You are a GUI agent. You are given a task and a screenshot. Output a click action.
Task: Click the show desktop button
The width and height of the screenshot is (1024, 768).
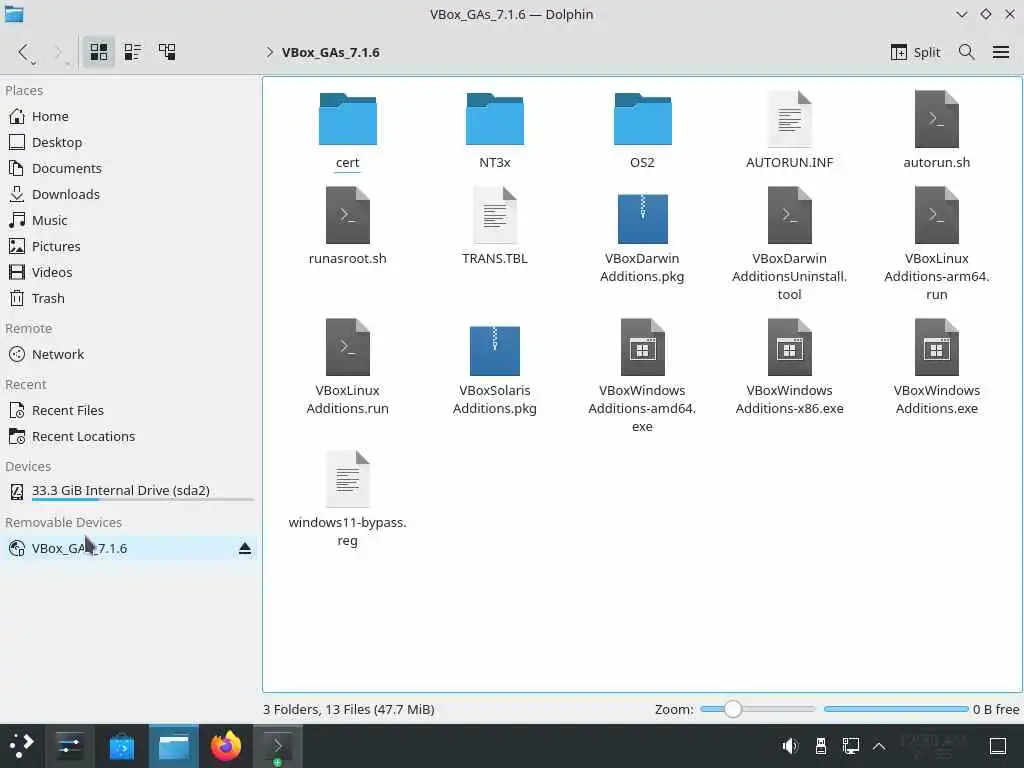(998, 746)
